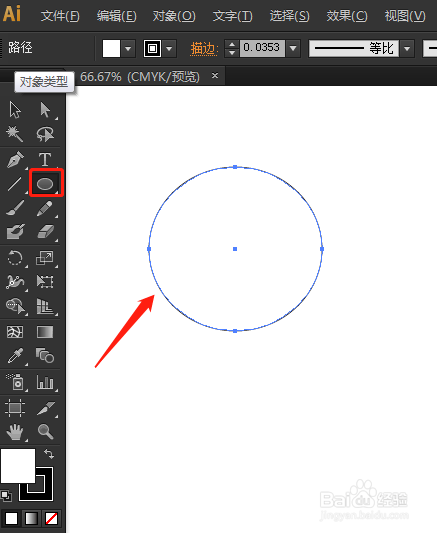The height and width of the screenshot is (533, 437).
Task: Click the circle's top anchor point
Action: pyautogui.click(x=235, y=167)
